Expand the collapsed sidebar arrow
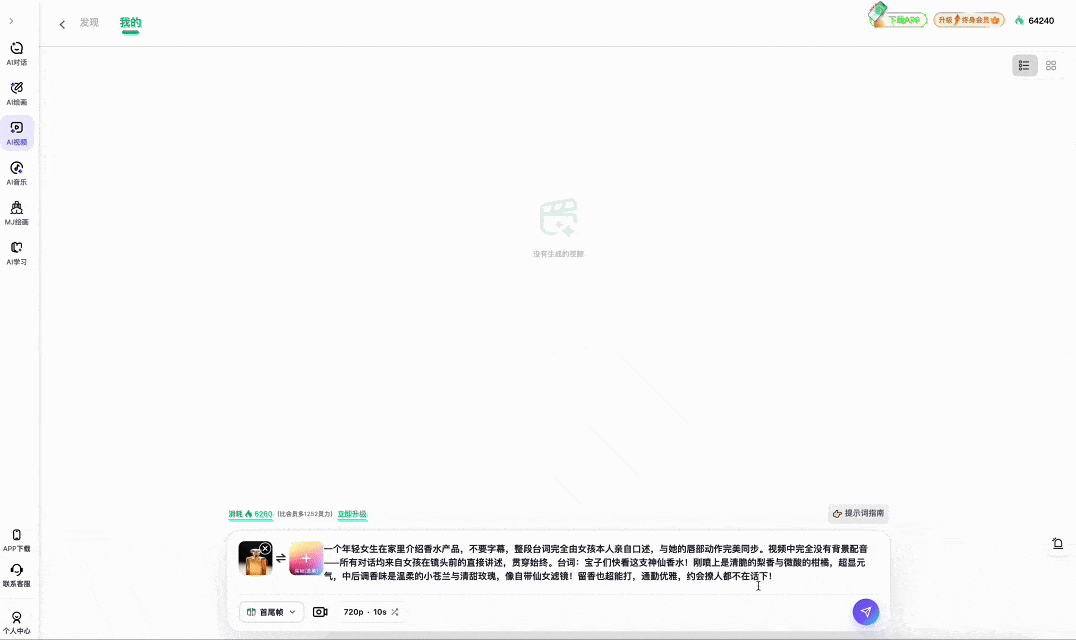 pos(11,21)
